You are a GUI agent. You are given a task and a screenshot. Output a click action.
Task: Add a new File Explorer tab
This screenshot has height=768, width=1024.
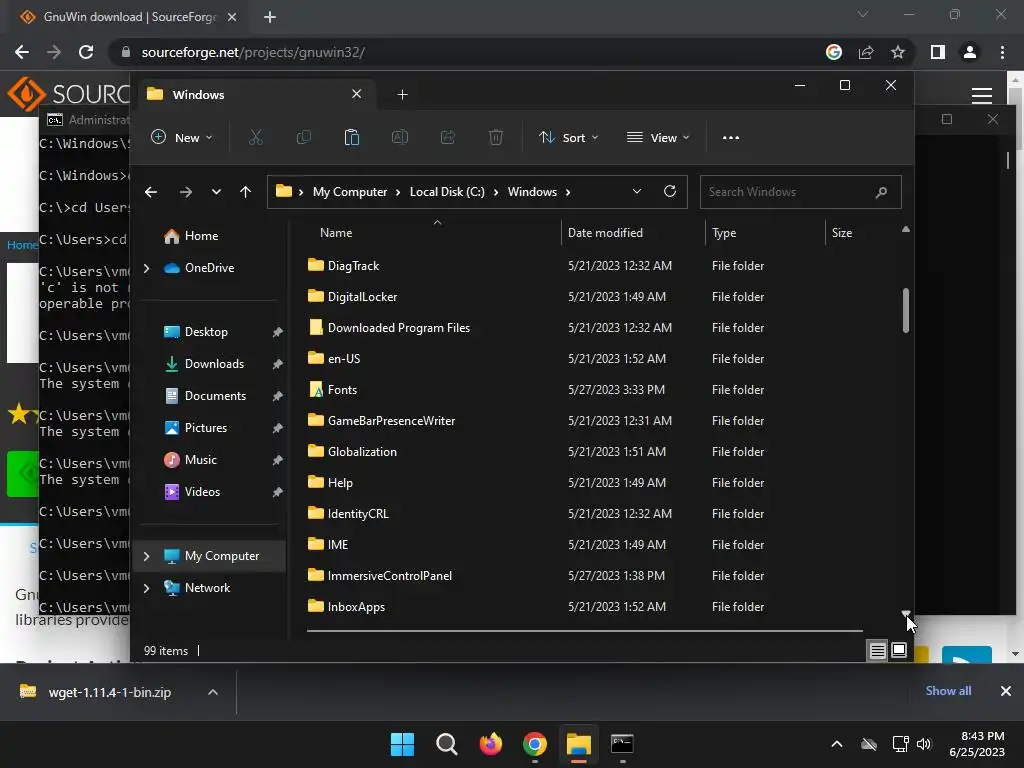[x=402, y=95]
